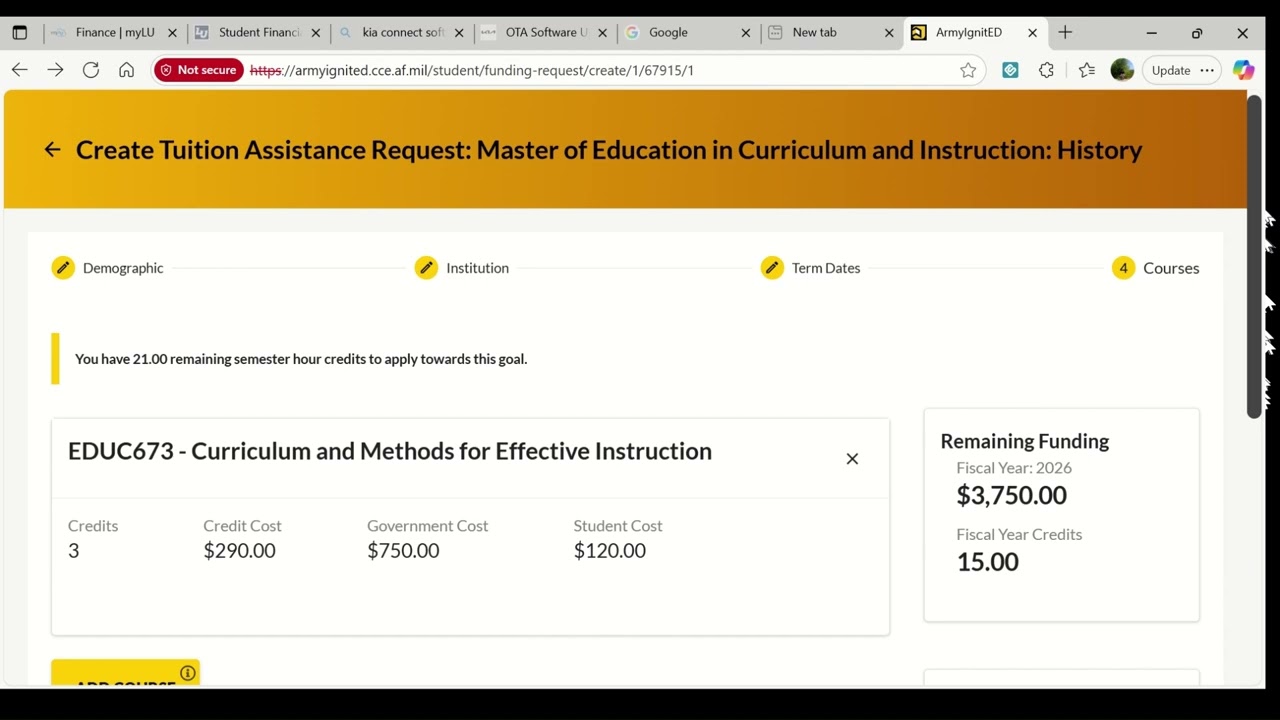
Task: Remove the EDUC673 course with the X
Action: coord(852,459)
